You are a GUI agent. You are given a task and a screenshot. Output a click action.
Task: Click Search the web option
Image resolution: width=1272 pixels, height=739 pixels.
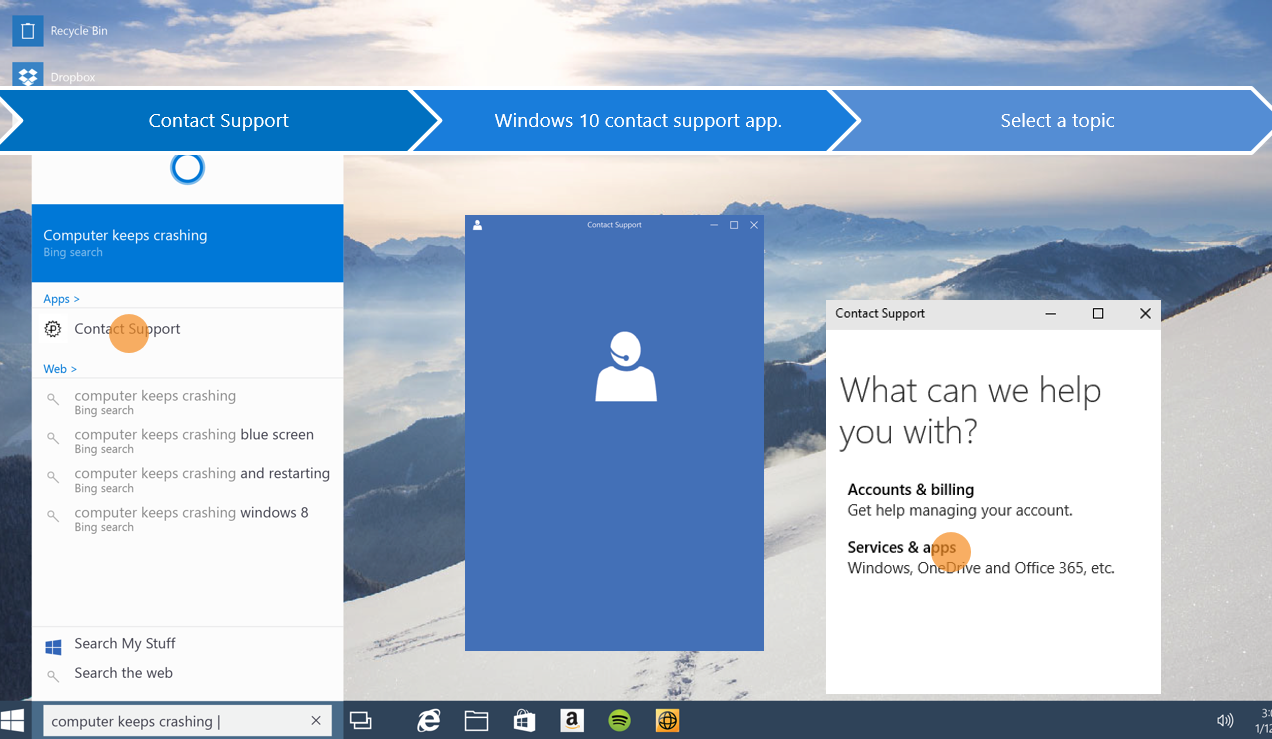(x=123, y=673)
